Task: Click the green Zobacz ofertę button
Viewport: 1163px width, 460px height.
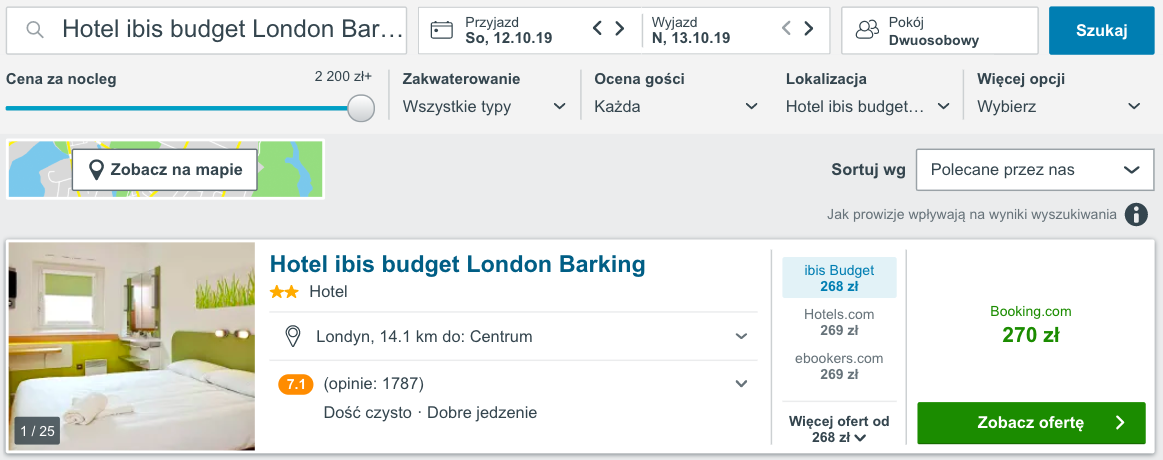Action: click(1031, 423)
